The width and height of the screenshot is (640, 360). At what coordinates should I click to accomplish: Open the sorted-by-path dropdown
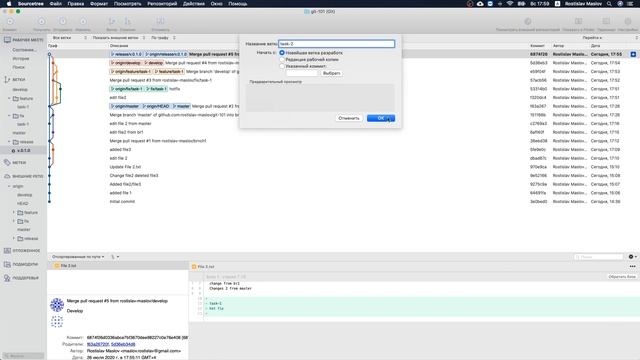click(x=78, y=257)
